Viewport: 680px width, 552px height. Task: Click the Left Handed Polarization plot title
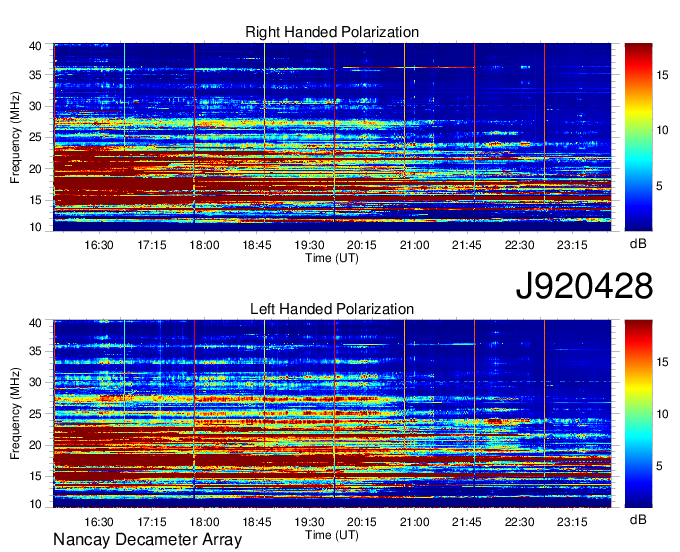click(x=332, y=309)
